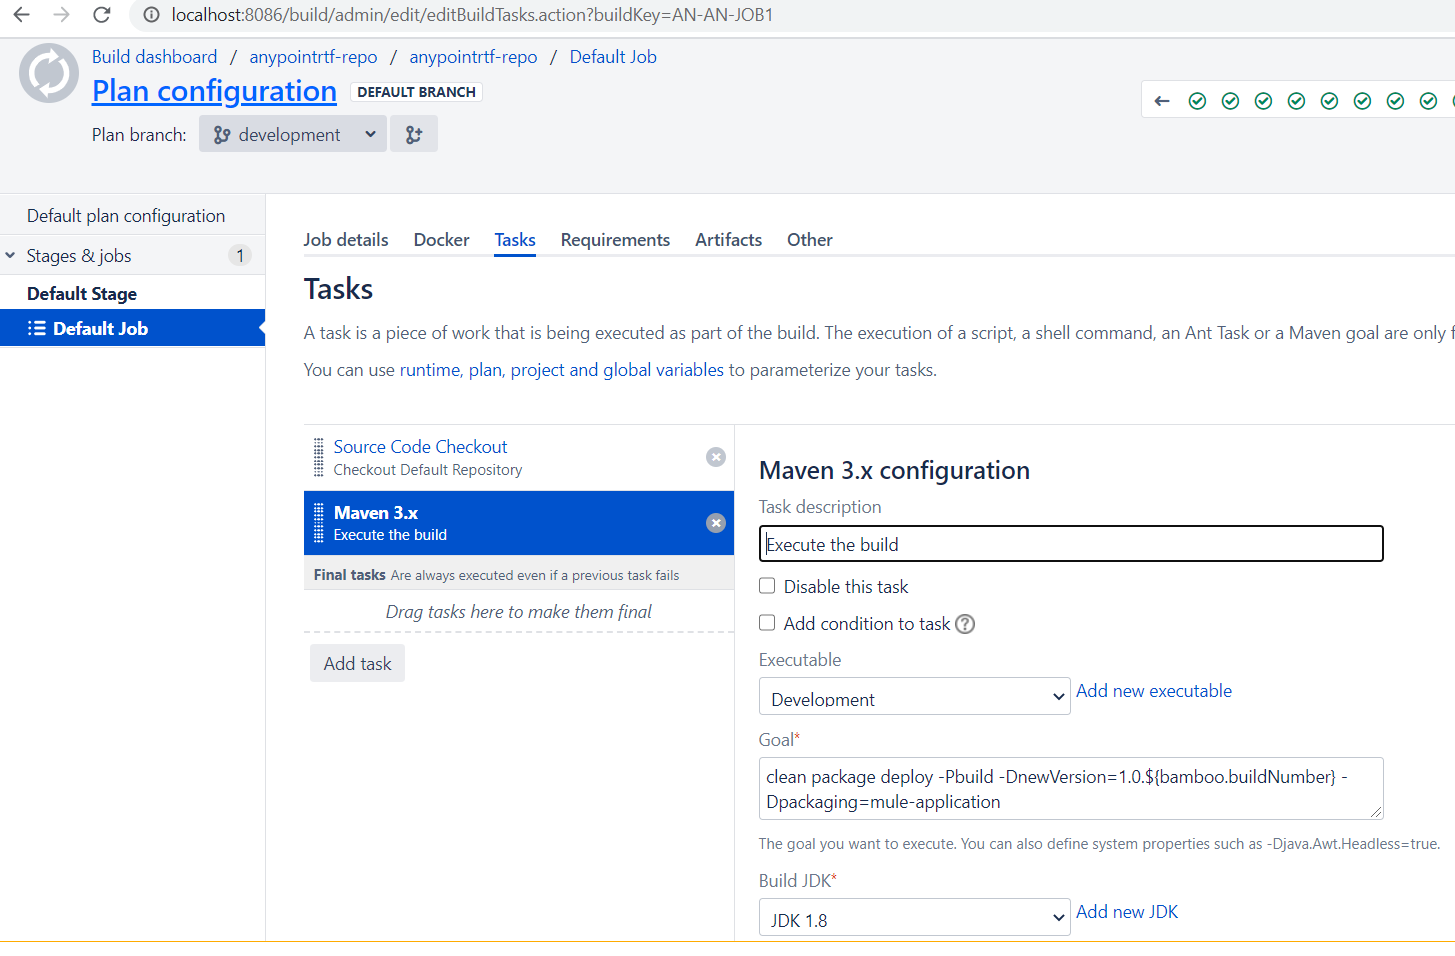The image size is (1455, 956).
Task: Remove the Source Code Checkout task
Action: tap(716, 457)
